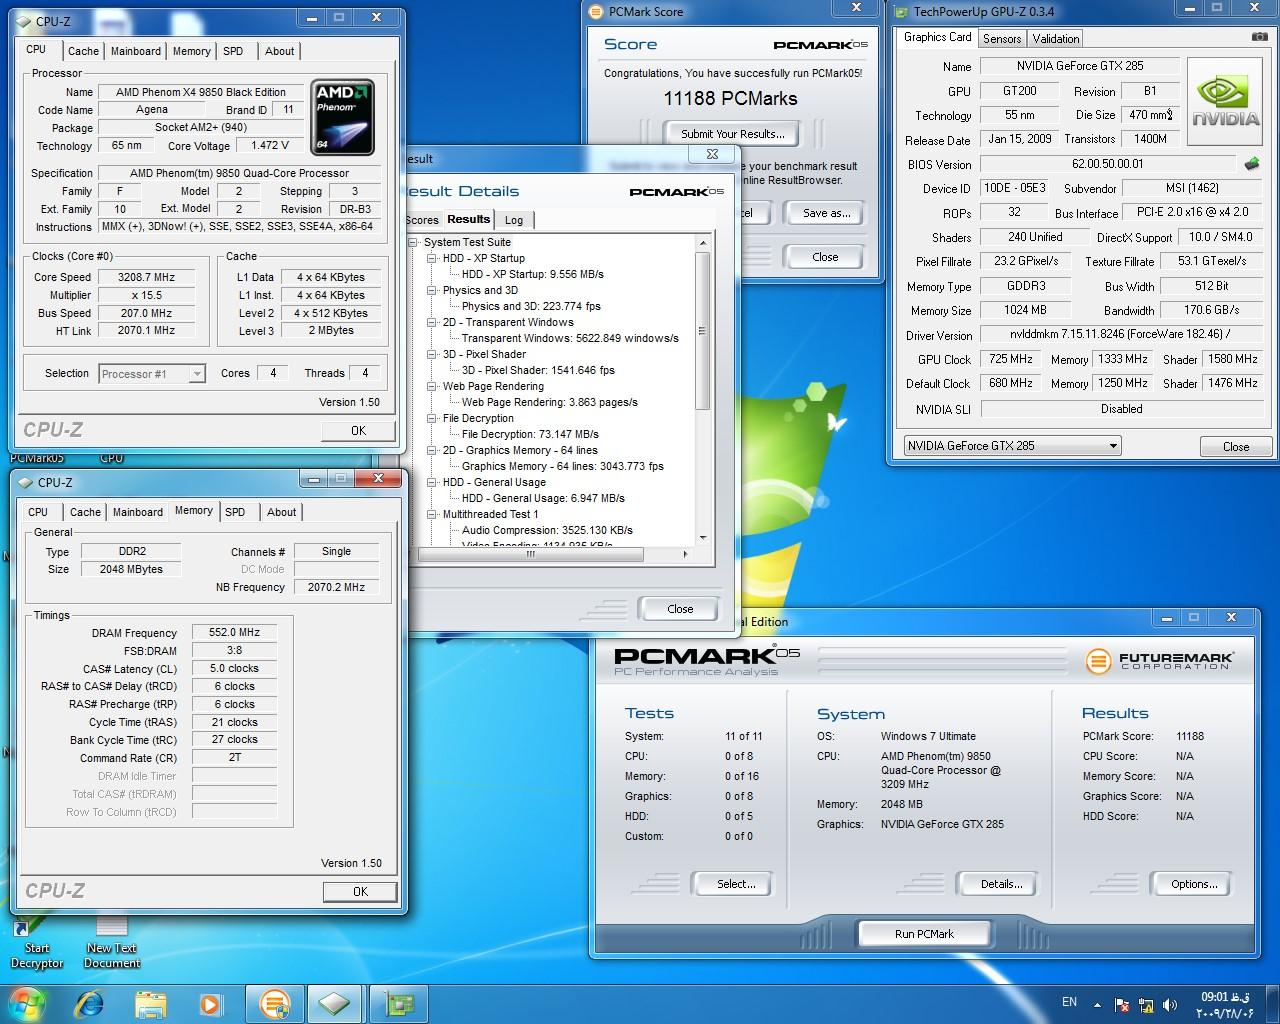The width and height of the screenshot is (1280, 1024).
Task: Click Show desktop strip at taskbar end
Action: 1273,1004
